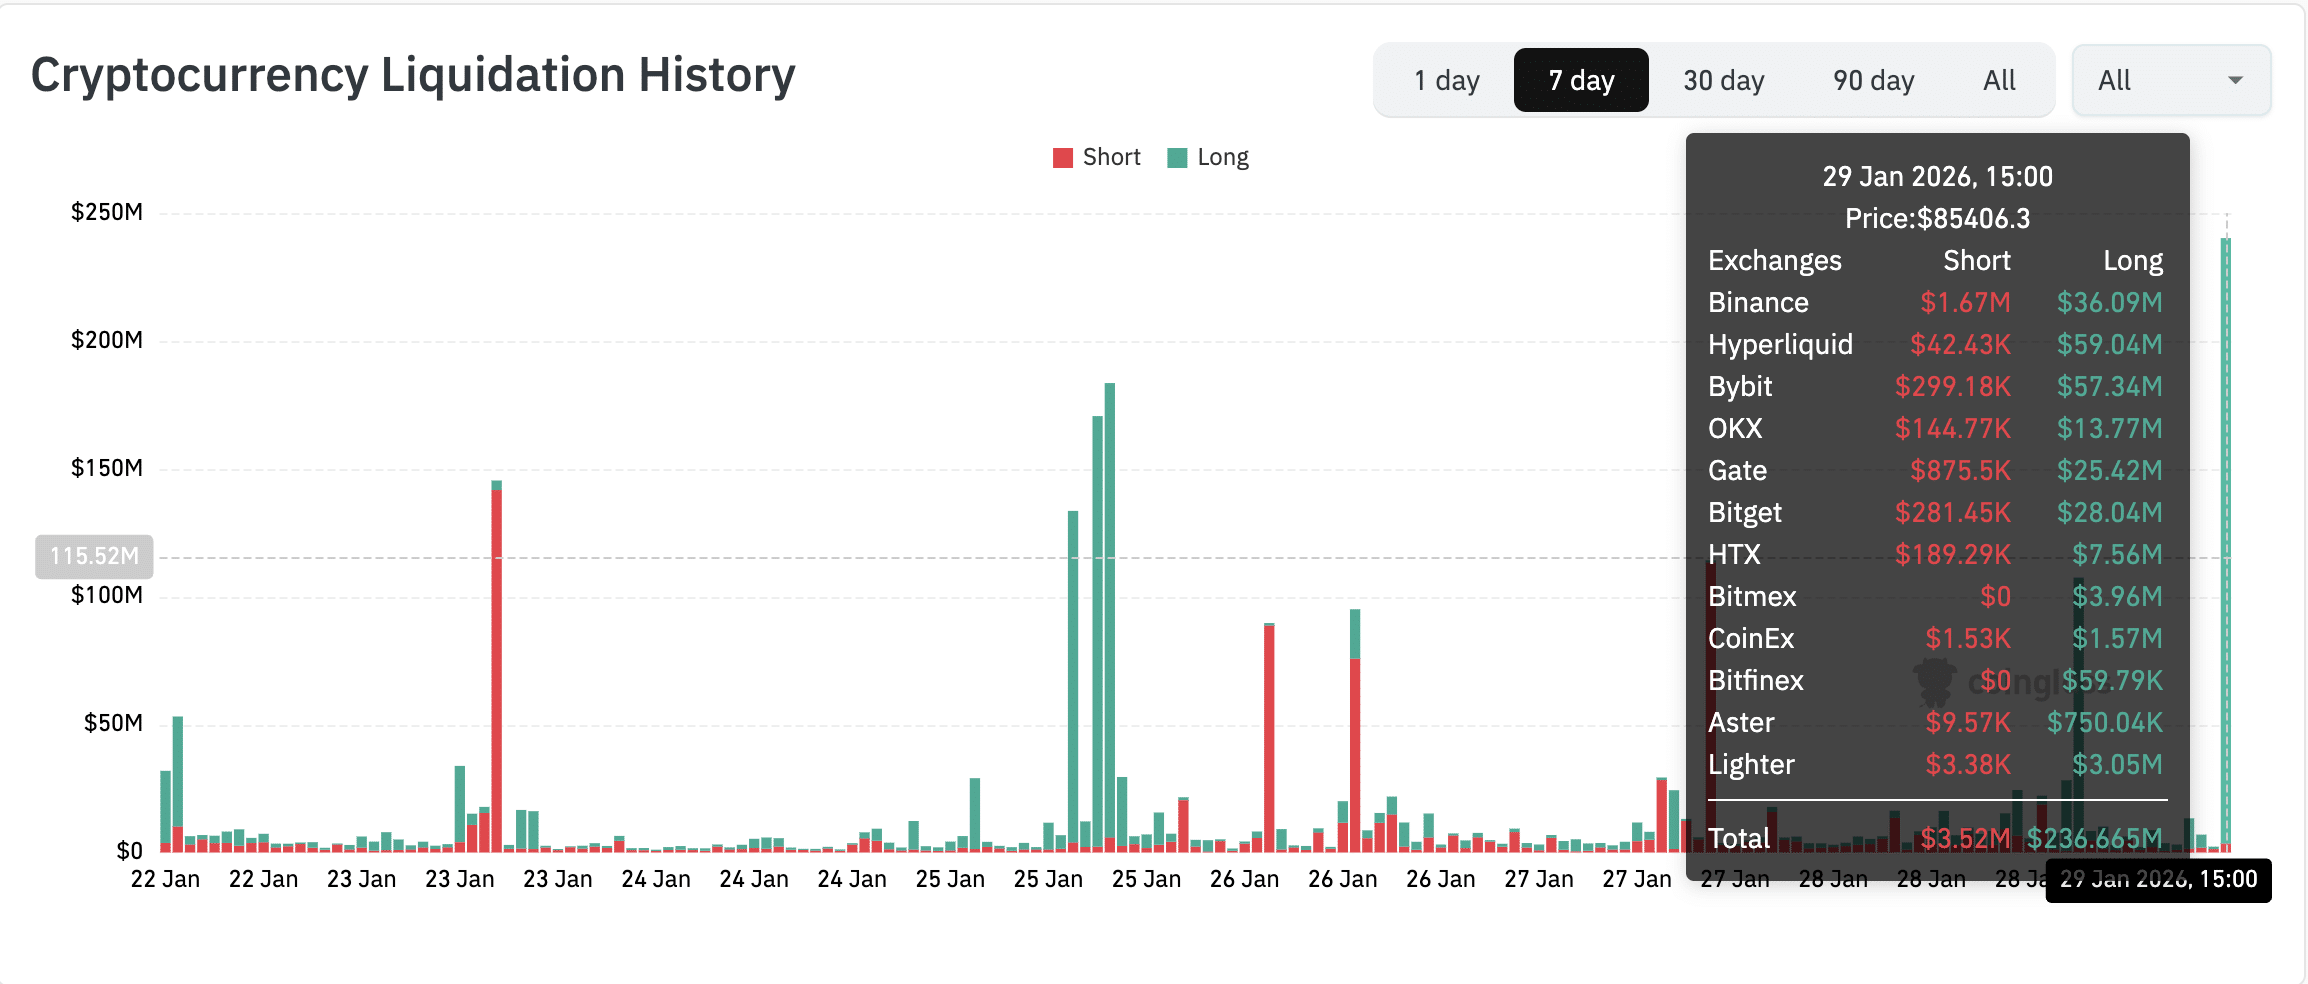
Task: Click the caret arrow in the All dropdown
Action: point(2235,80)
